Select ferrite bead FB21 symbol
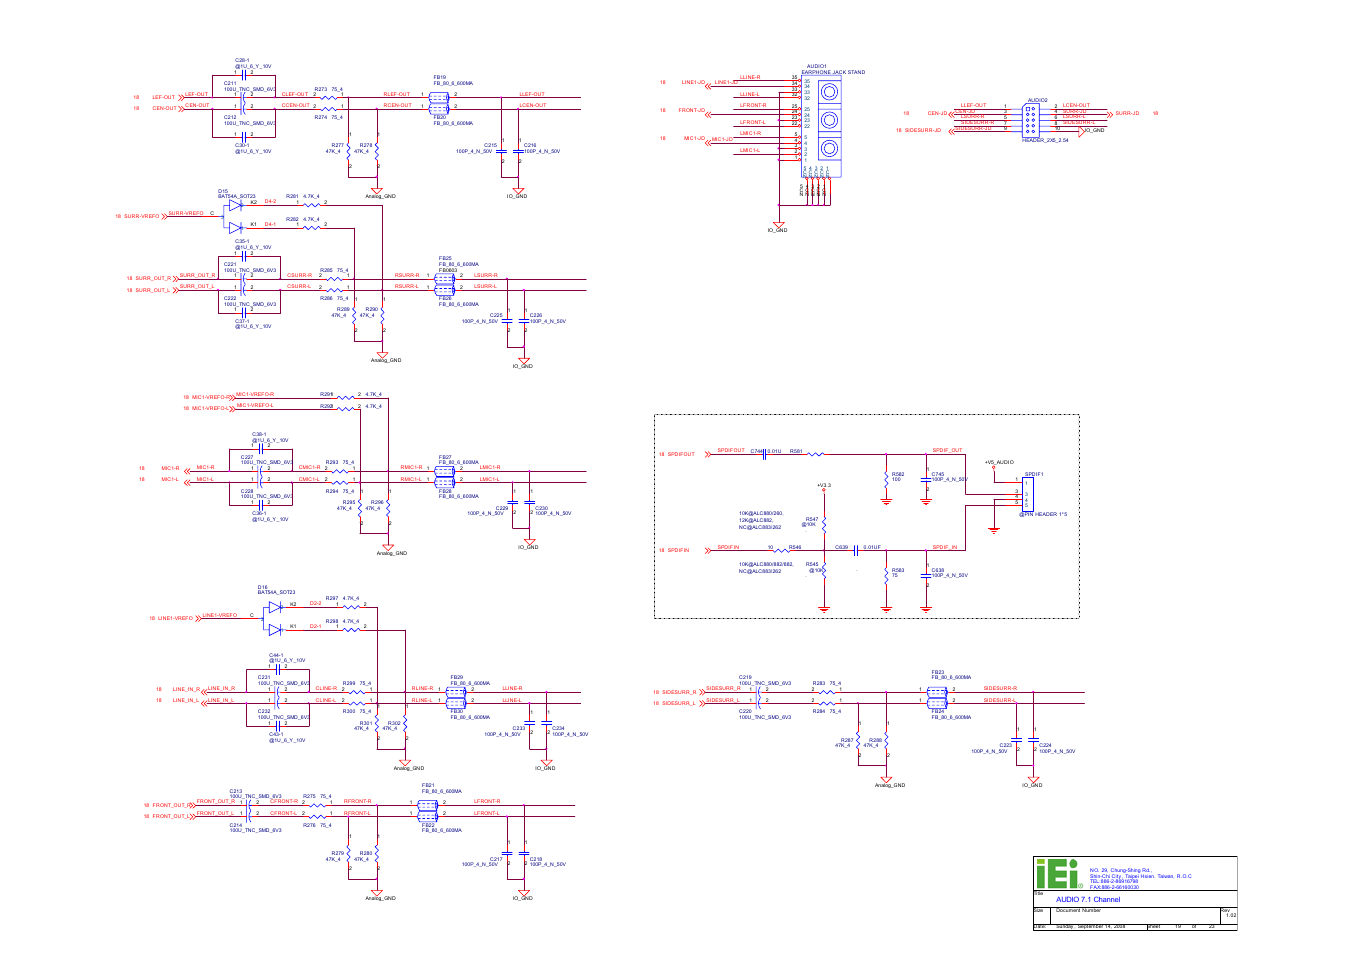This screenshot has height=954, width=1350. (x=427, y=804)
